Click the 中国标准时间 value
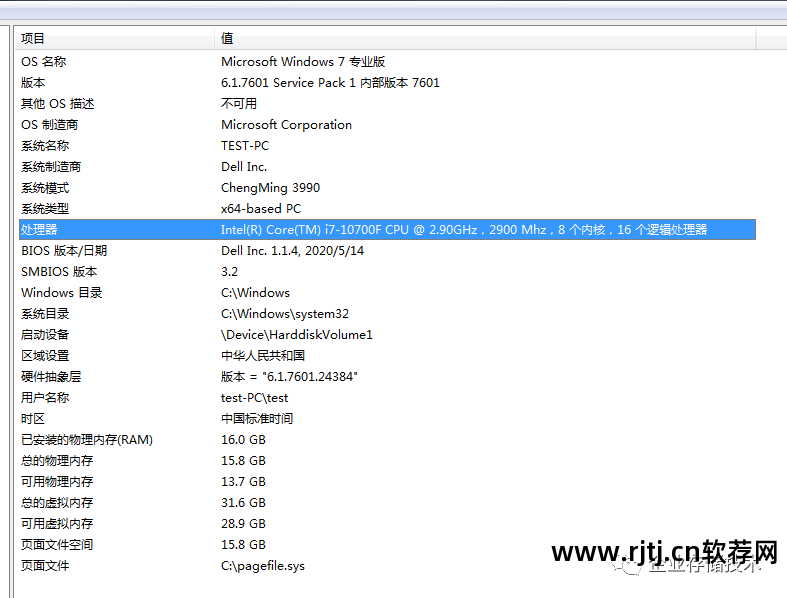Screen dimensions: 787x598 (x=257, y=419)
